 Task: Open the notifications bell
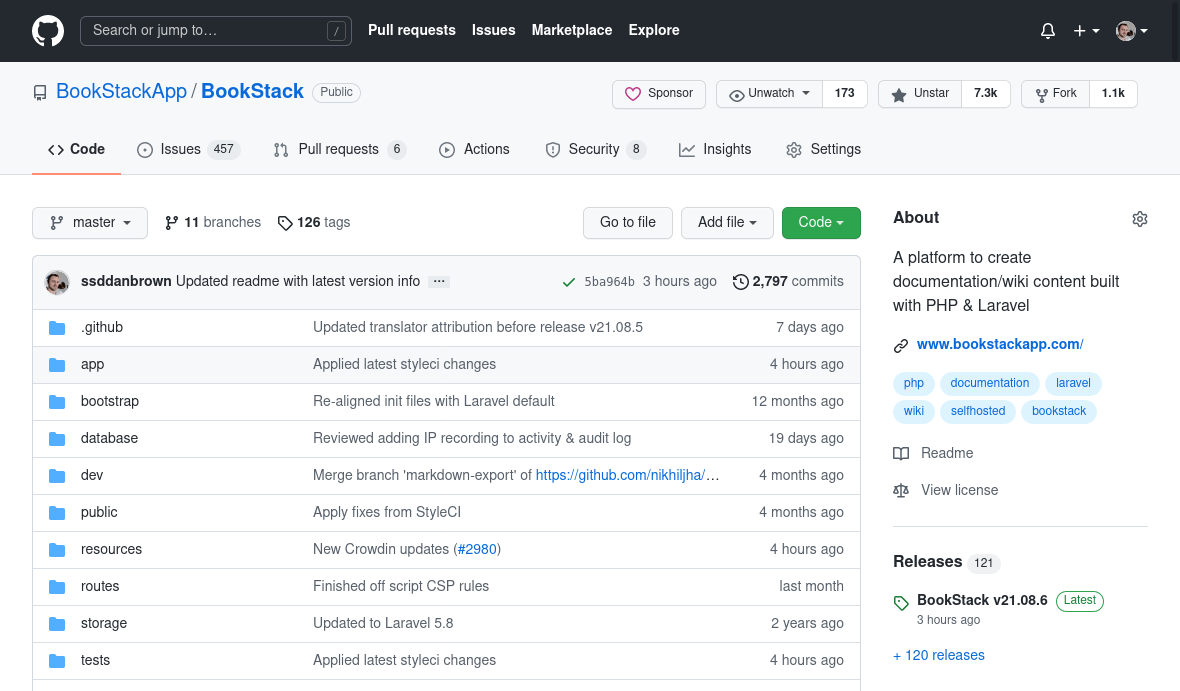click(1048, 31)
